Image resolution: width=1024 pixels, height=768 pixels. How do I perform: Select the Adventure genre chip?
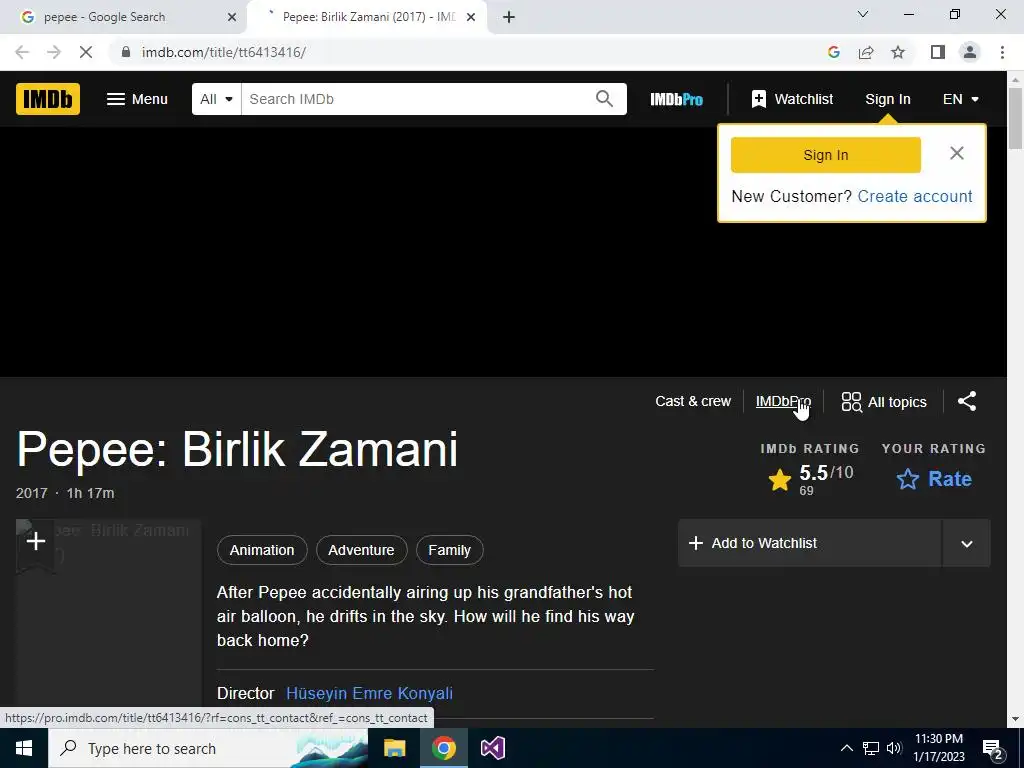[361, 550]
